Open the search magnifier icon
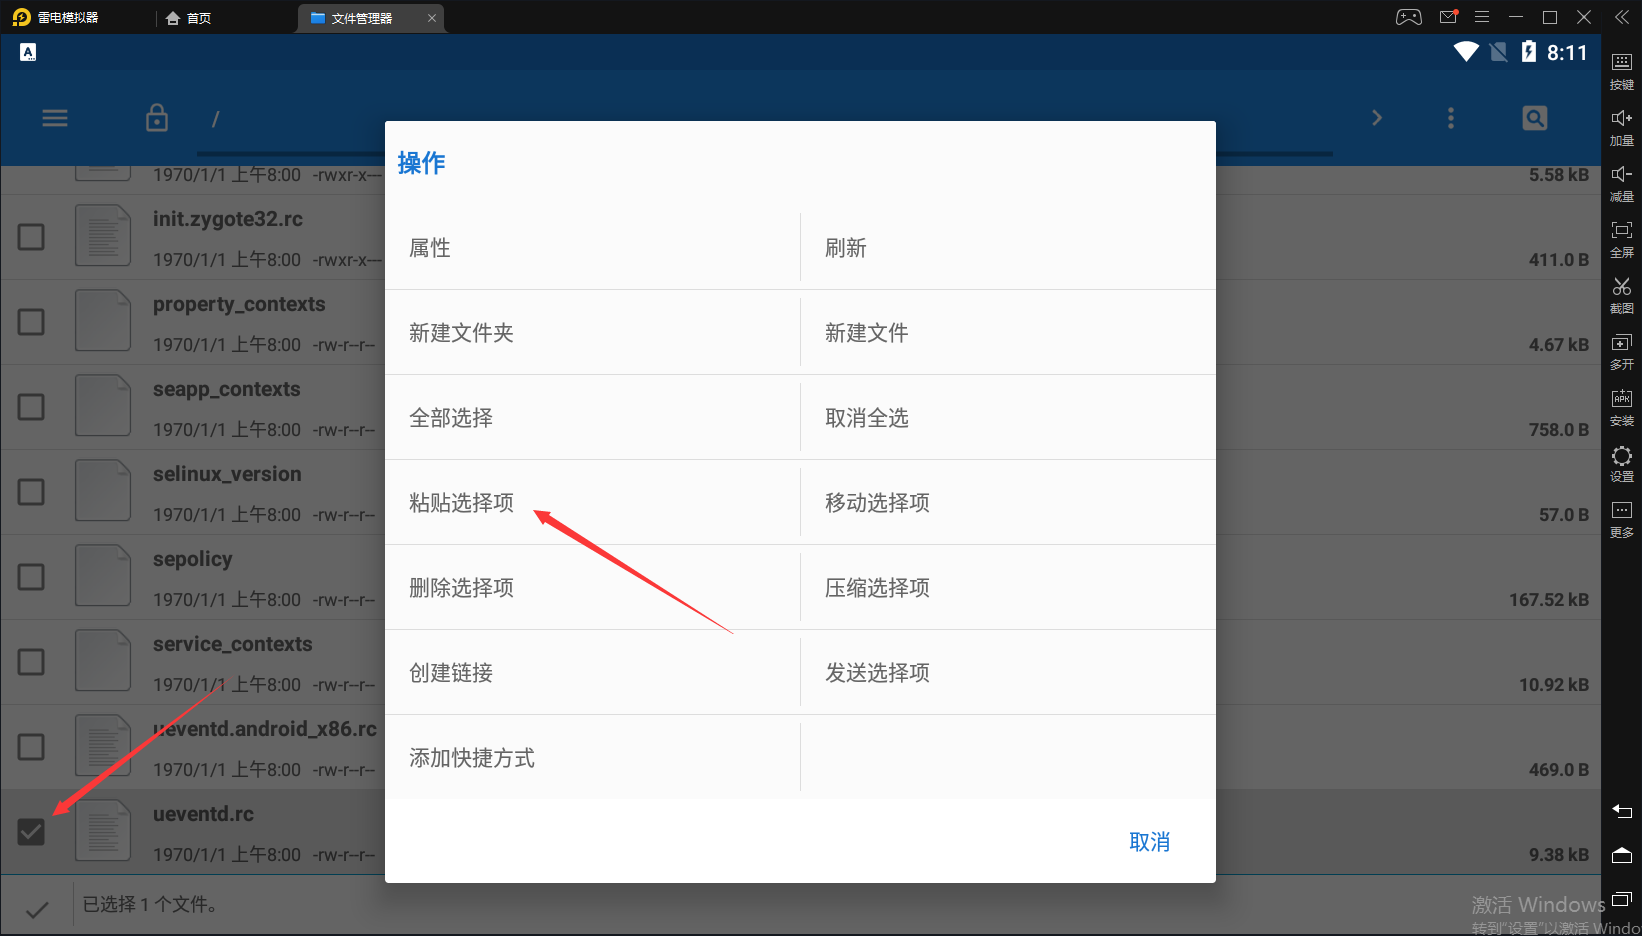This screenshot has width=1642, height=936. pyautogui.click(x=1534, y=118)
